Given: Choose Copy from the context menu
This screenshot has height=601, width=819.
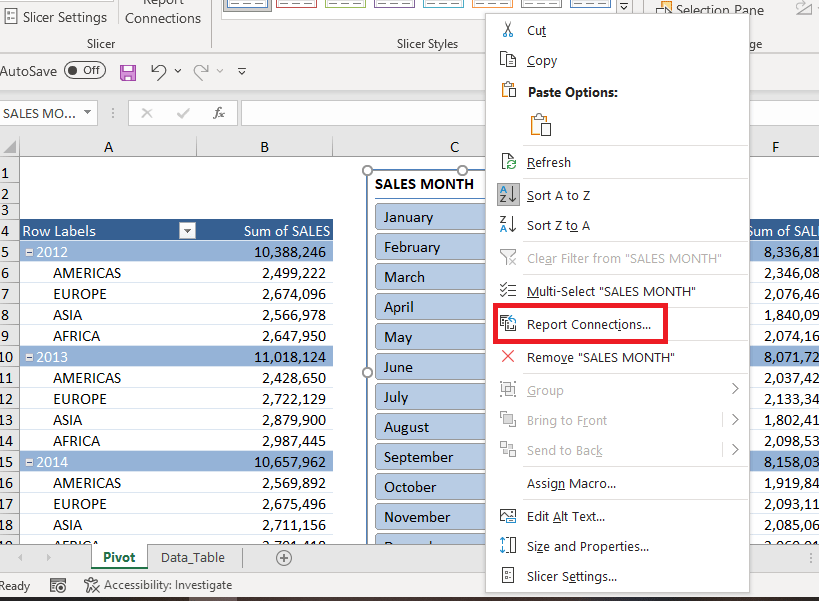Looking at the screenshot, I should point(617,61).
